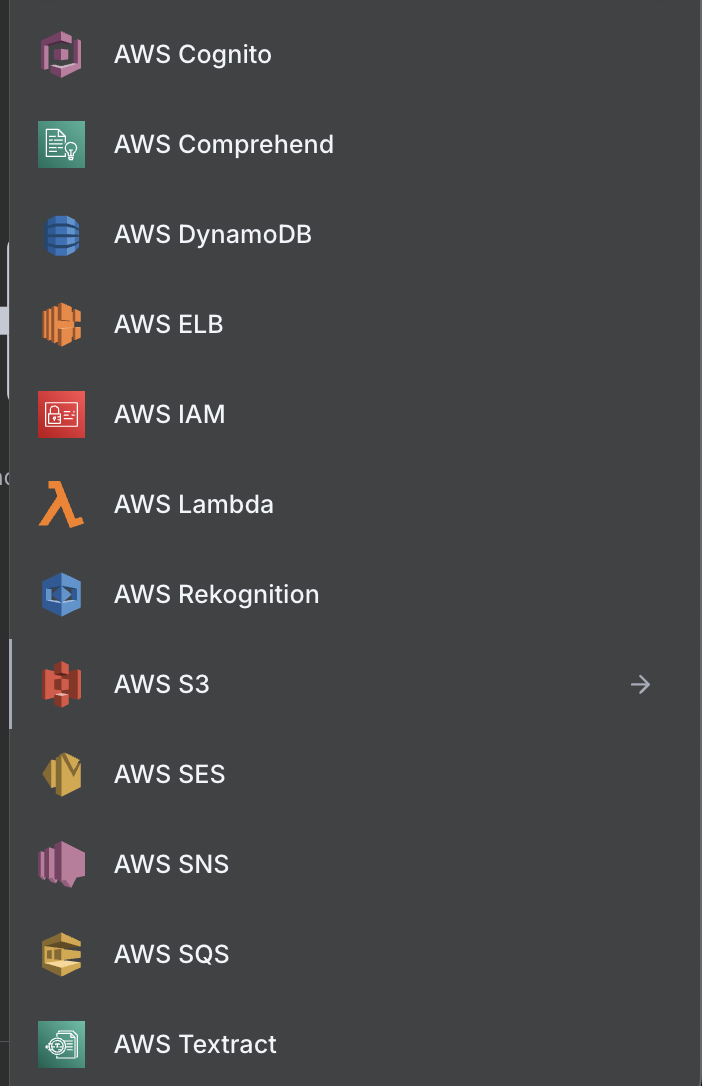Screen dimensions: 702x1086
Task: Click the AWS Textract green icon
Action: click(x=62, y=1044)
